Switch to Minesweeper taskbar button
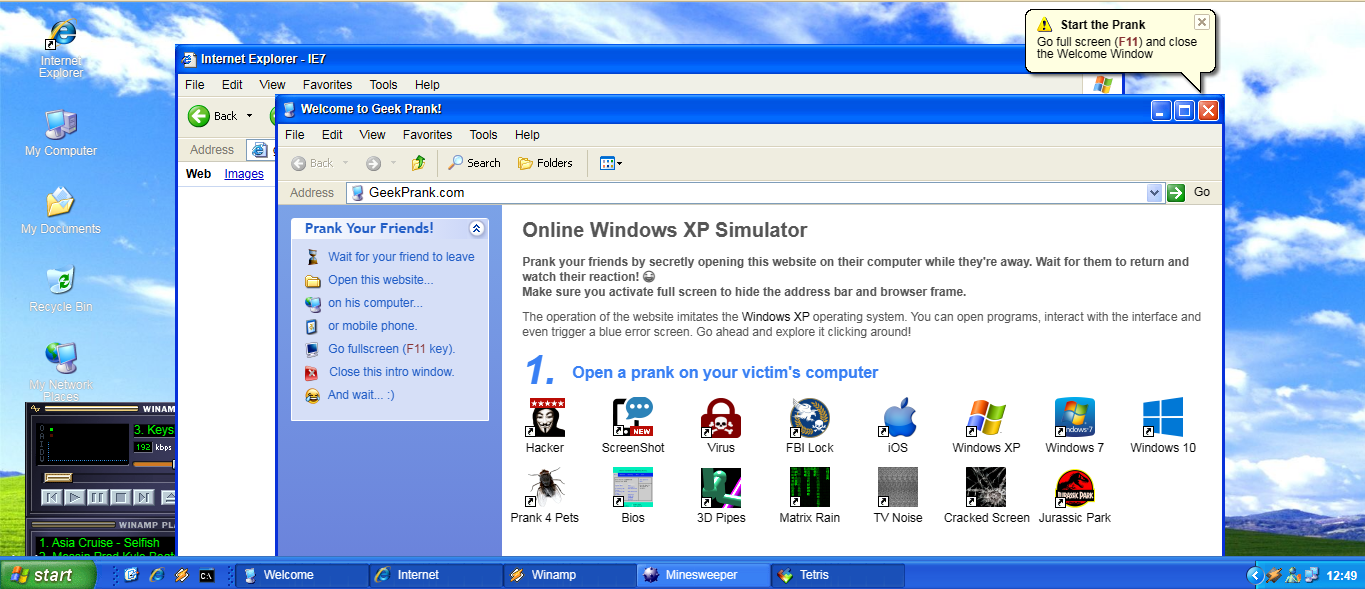The height and width of the screenshot is (589, 1365). pyautogui.click(x=703, y=575)
